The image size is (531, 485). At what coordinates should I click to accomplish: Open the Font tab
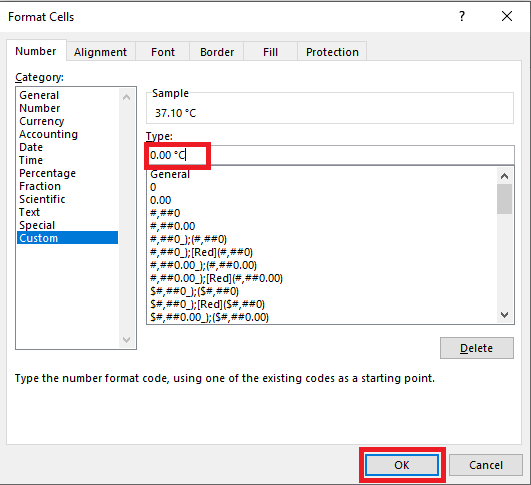pyautogui.click(x=163, y=52)
